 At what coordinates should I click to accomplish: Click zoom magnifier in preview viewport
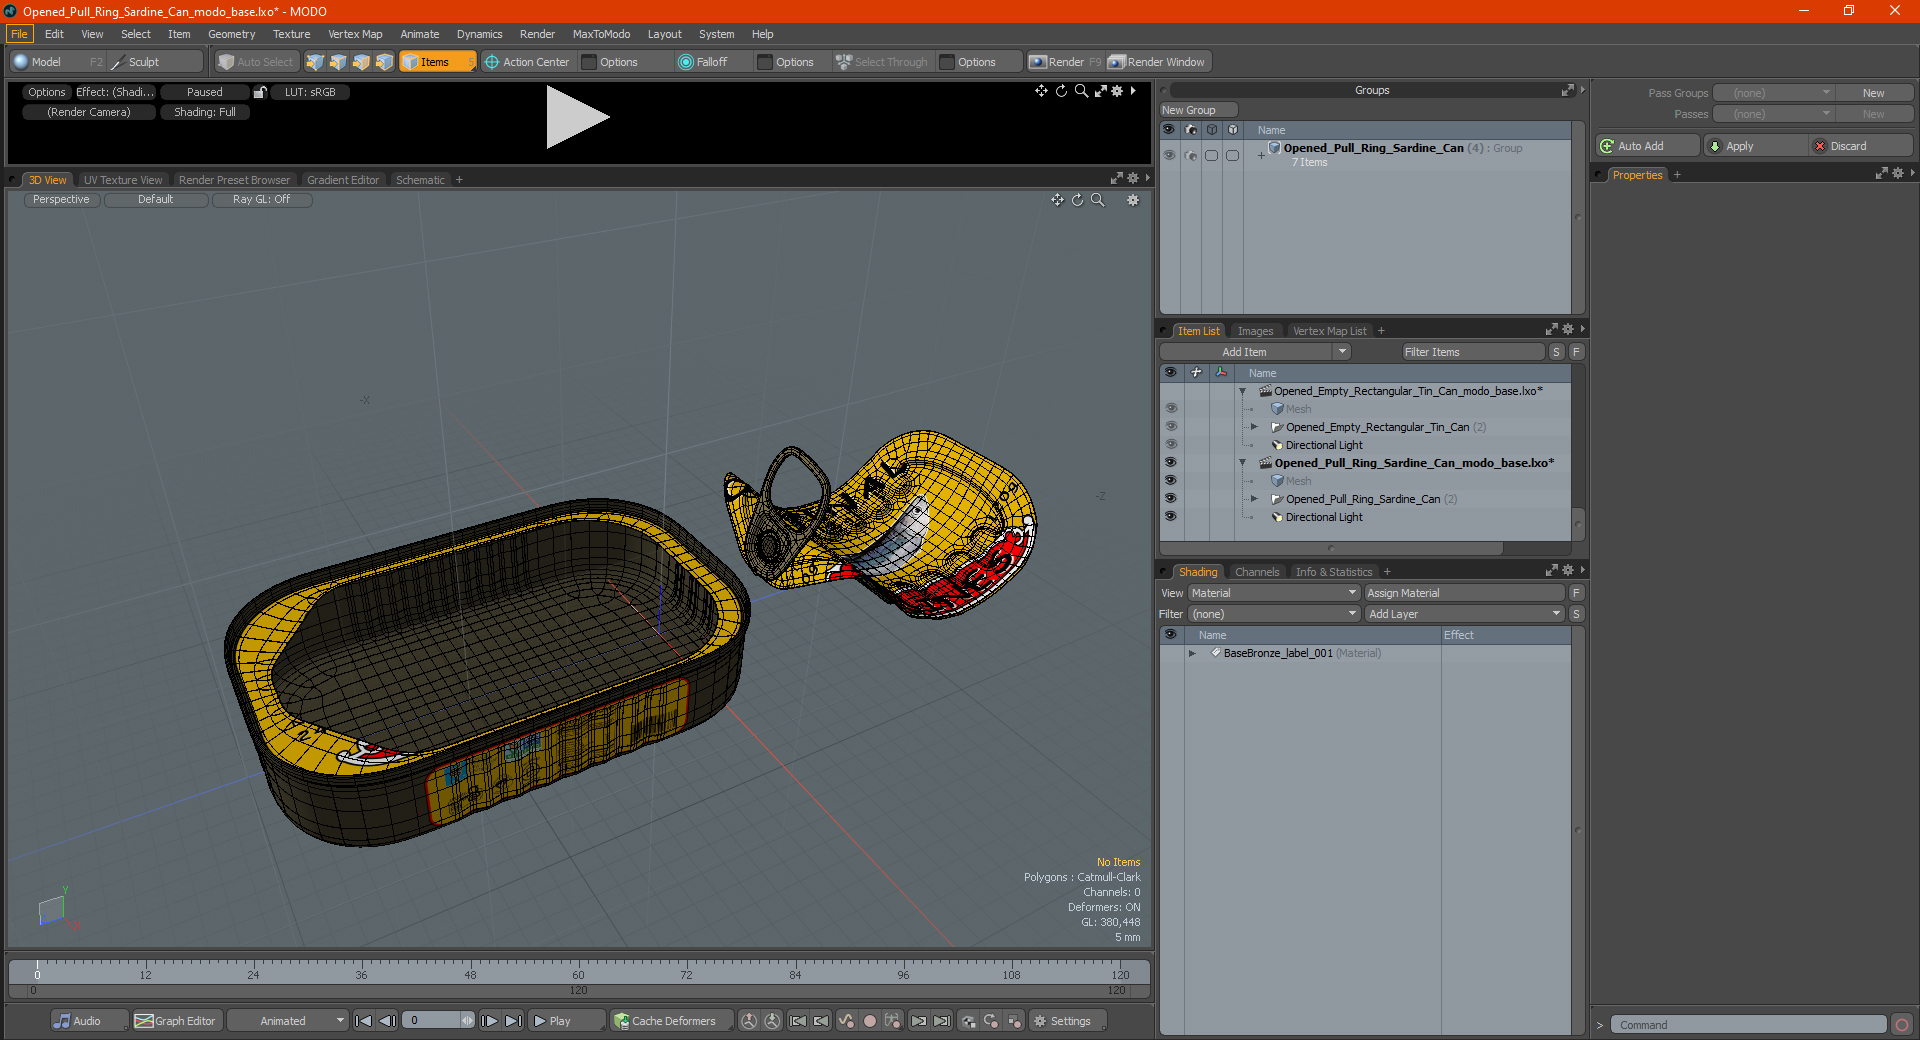(1081, 91)
